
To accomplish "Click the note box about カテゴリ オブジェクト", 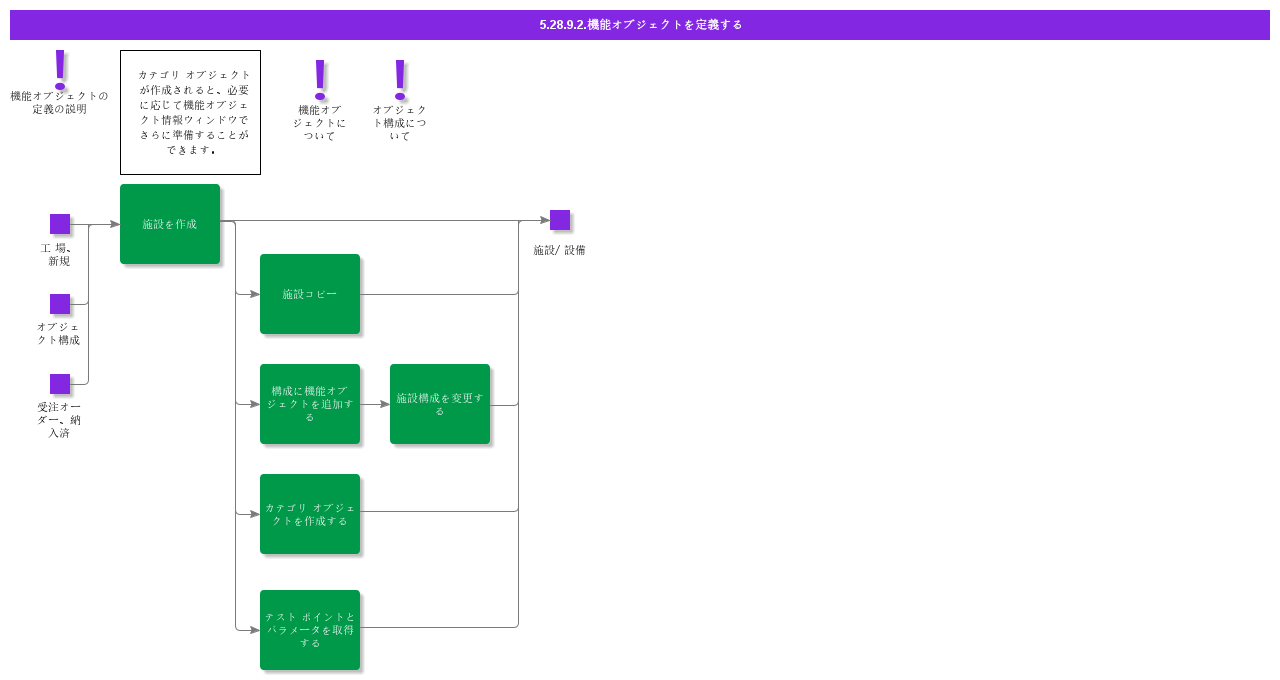I will [x=190, y=112].
